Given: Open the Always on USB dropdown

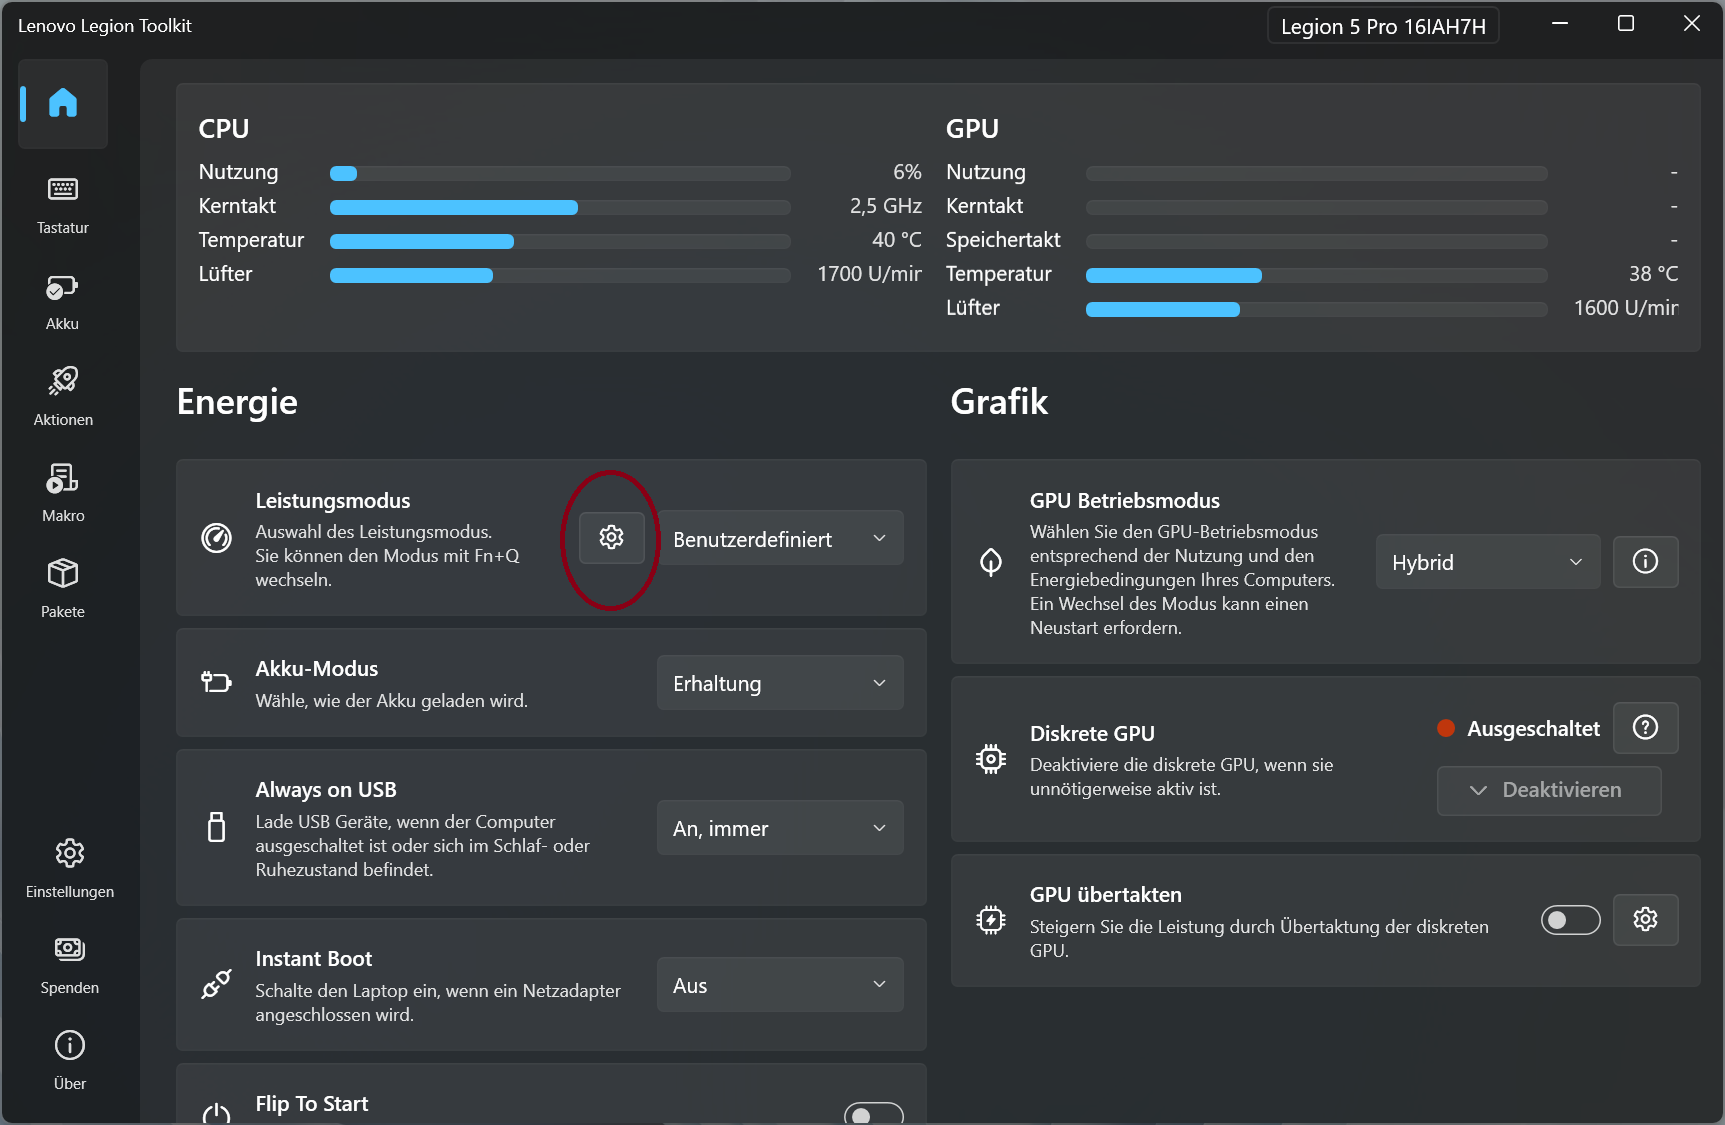Looking at the screenshot, I should pos(780,828).
